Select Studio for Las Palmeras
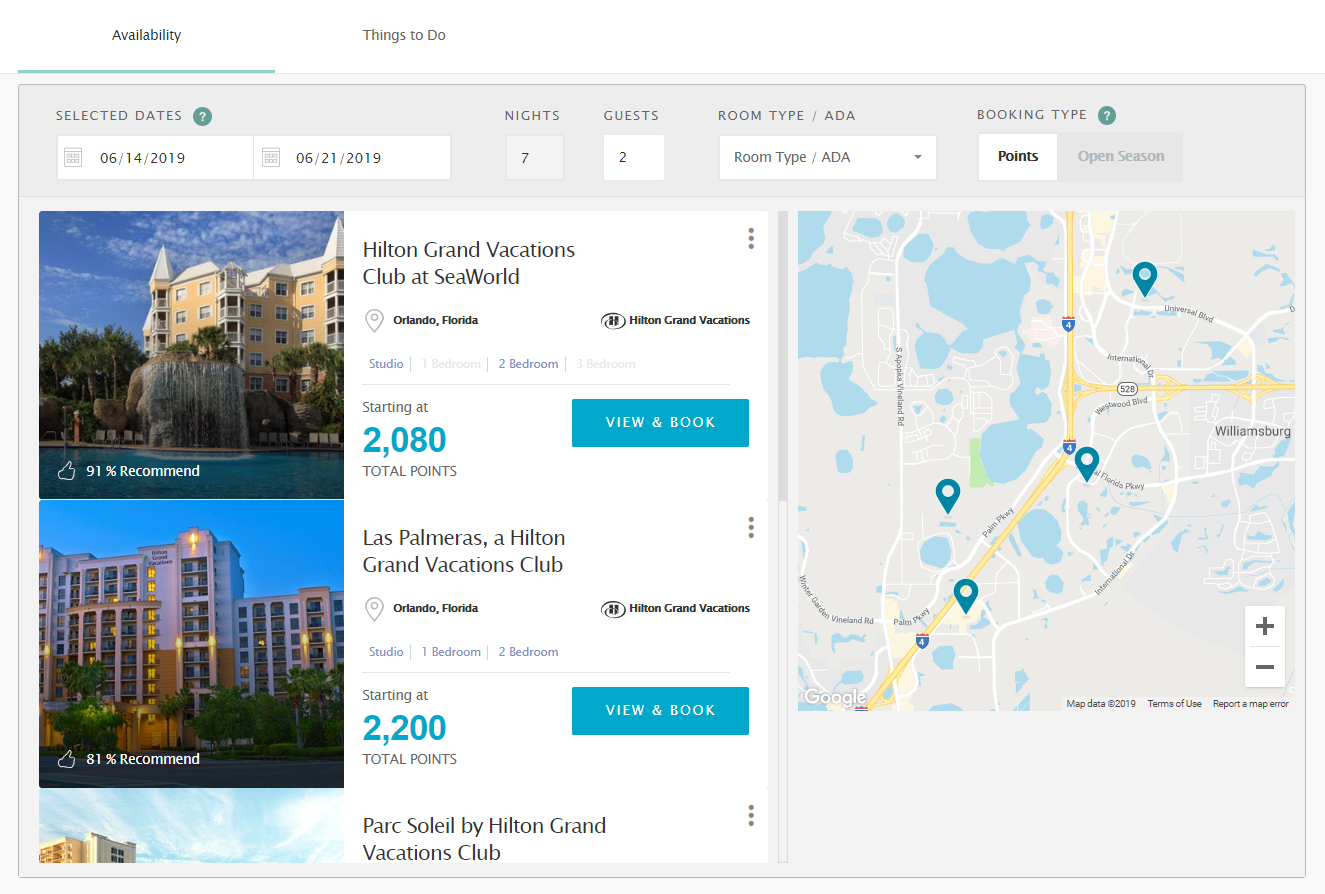The width and height of the screenshot is (1325, 894). (386, 652)
